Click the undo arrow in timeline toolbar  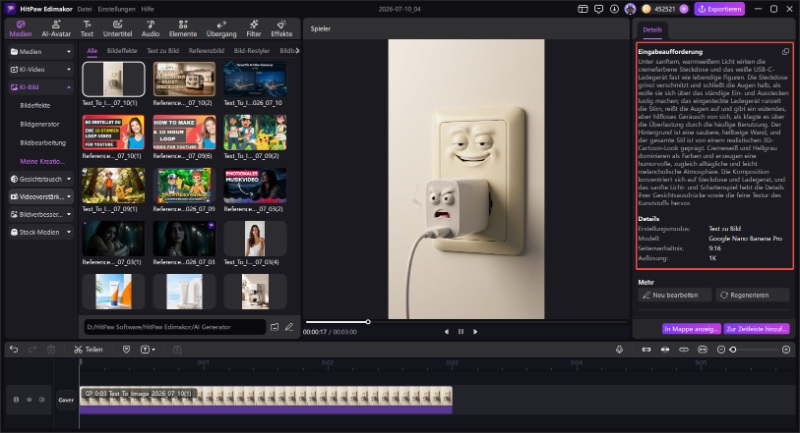click(14, 349)
